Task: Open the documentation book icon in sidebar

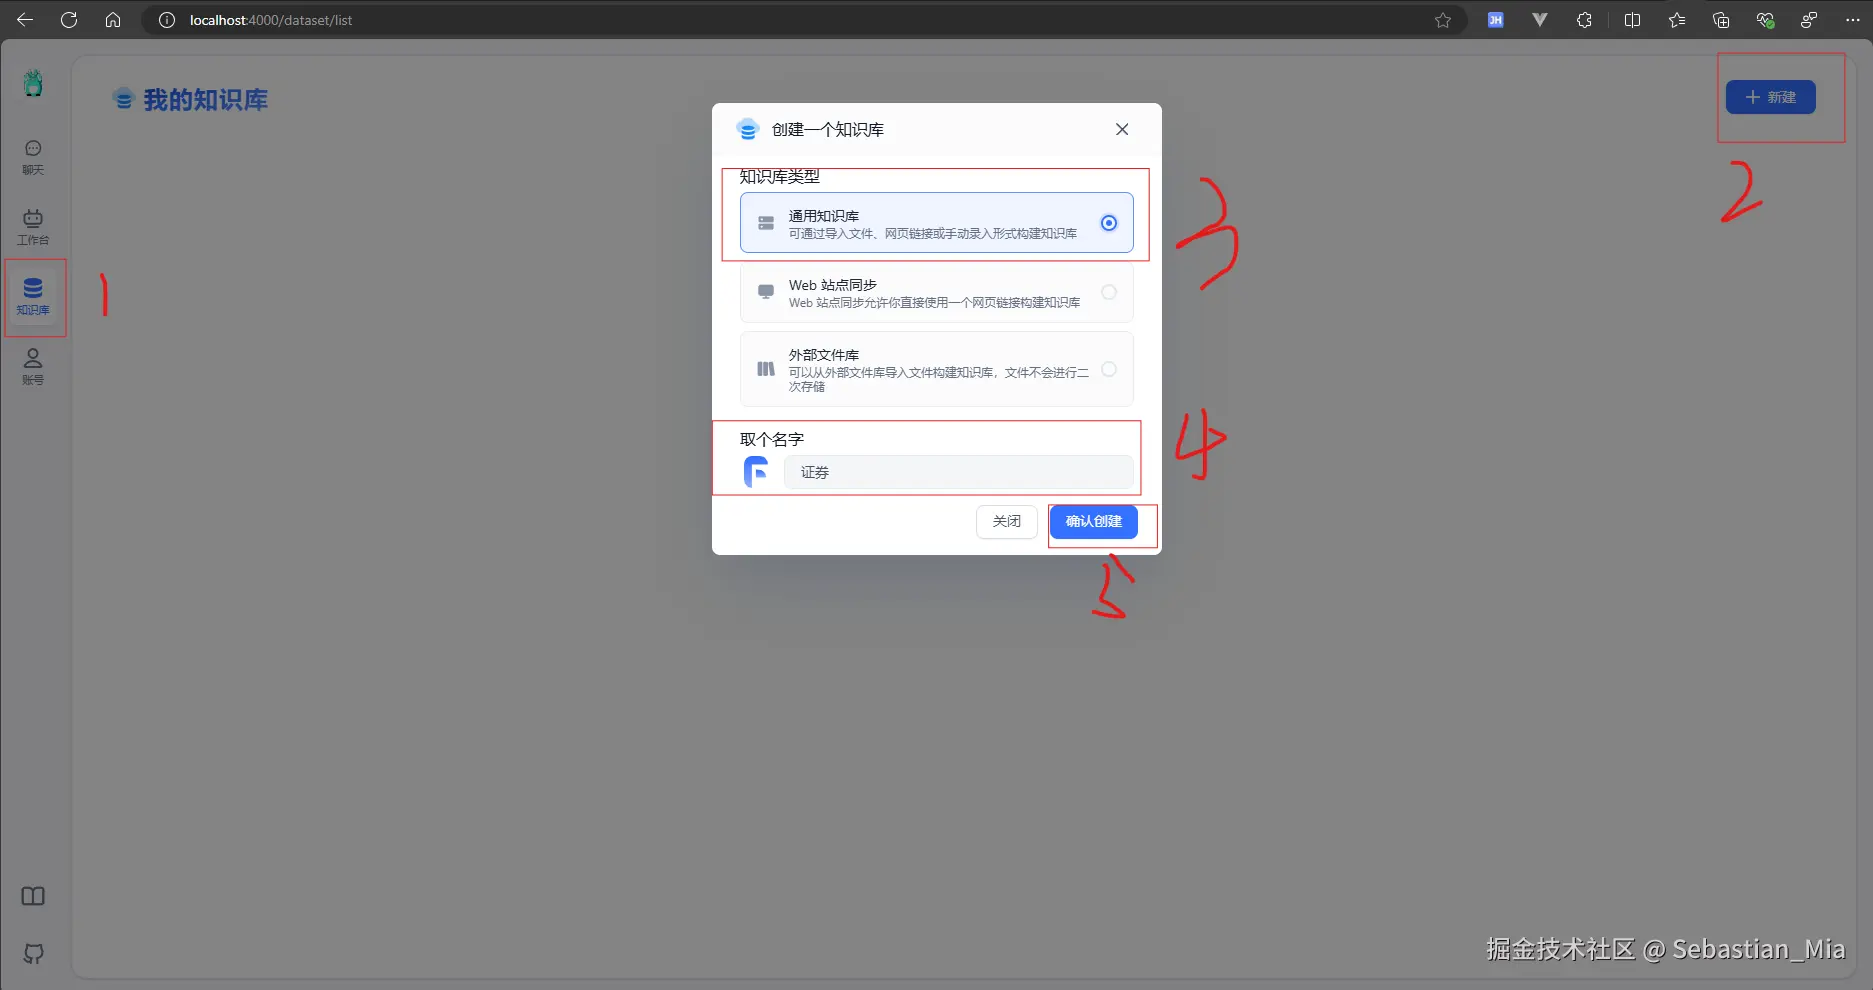Action: 33,896
